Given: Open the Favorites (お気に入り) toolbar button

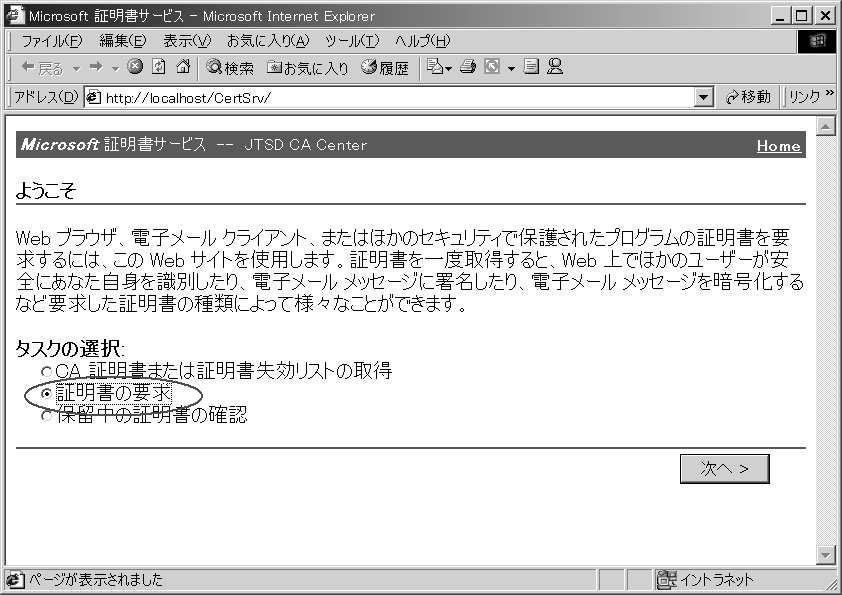Looking at the screenshot, I should [308, 68].
